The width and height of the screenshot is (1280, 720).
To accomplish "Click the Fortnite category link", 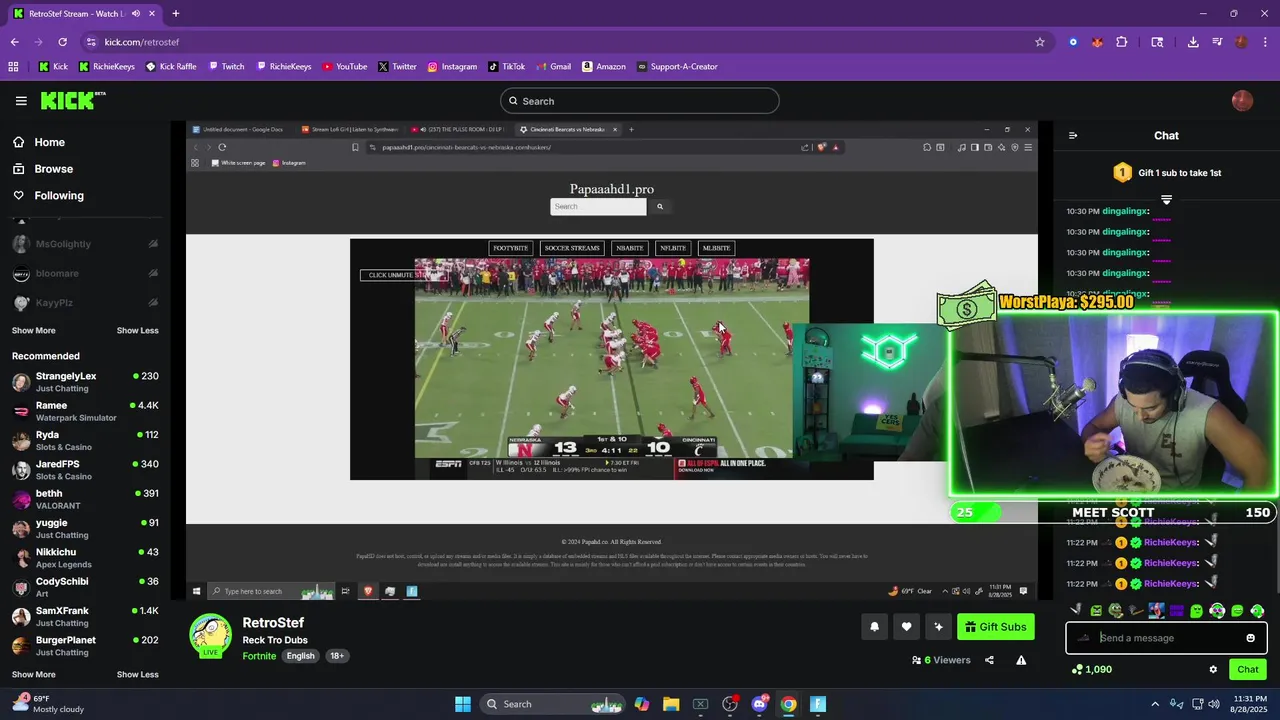I will (258, 656).
